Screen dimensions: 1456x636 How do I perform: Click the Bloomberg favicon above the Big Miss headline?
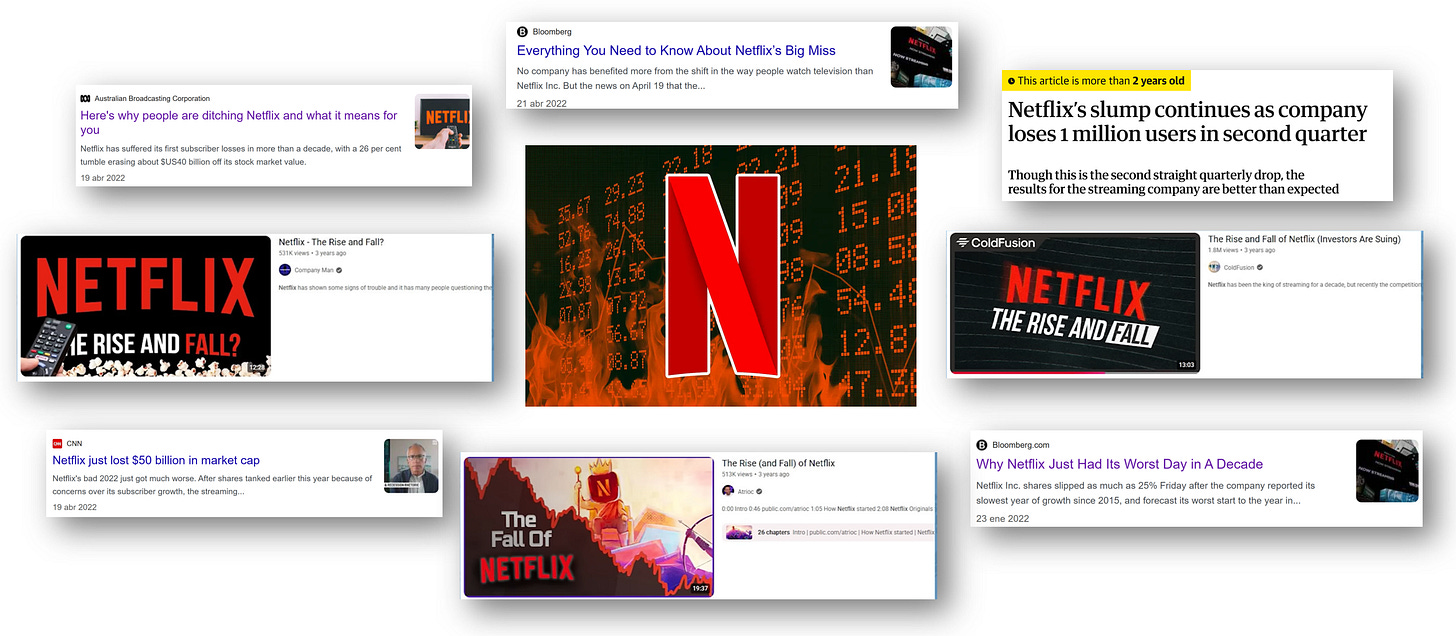click(523, 32)
